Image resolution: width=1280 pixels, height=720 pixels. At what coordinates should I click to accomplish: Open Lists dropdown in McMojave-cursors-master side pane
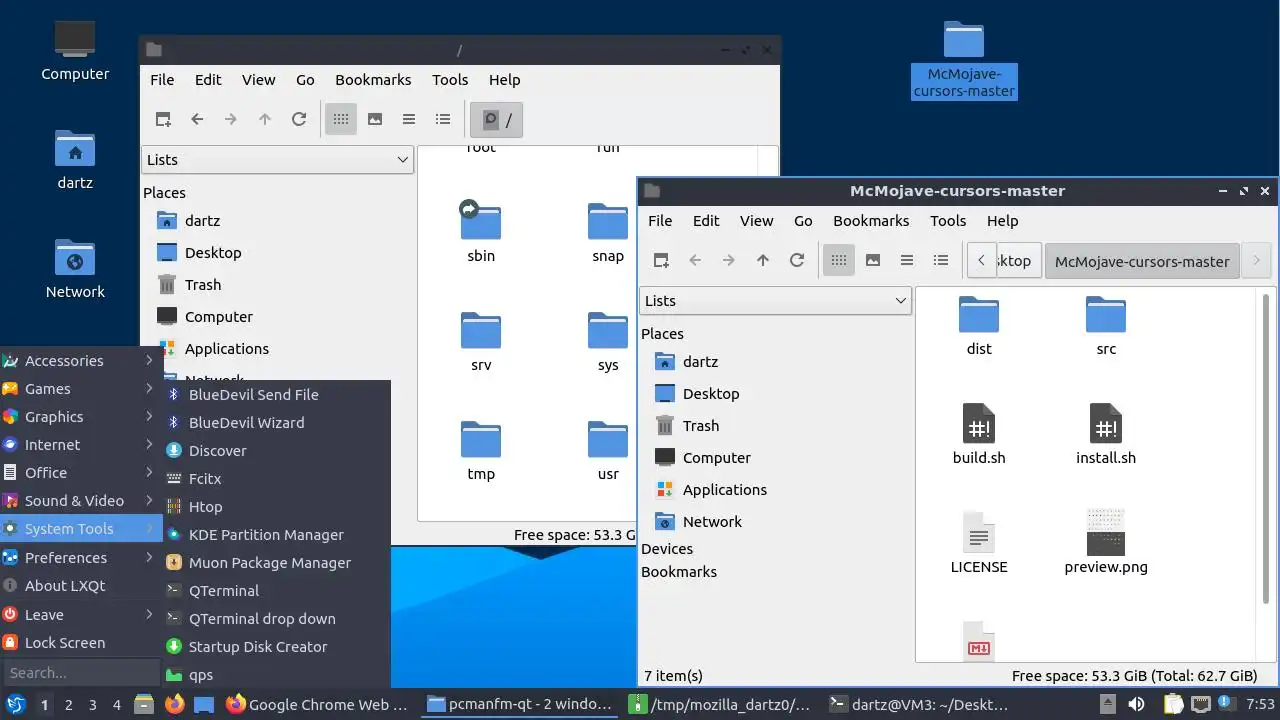coord(775,300)
